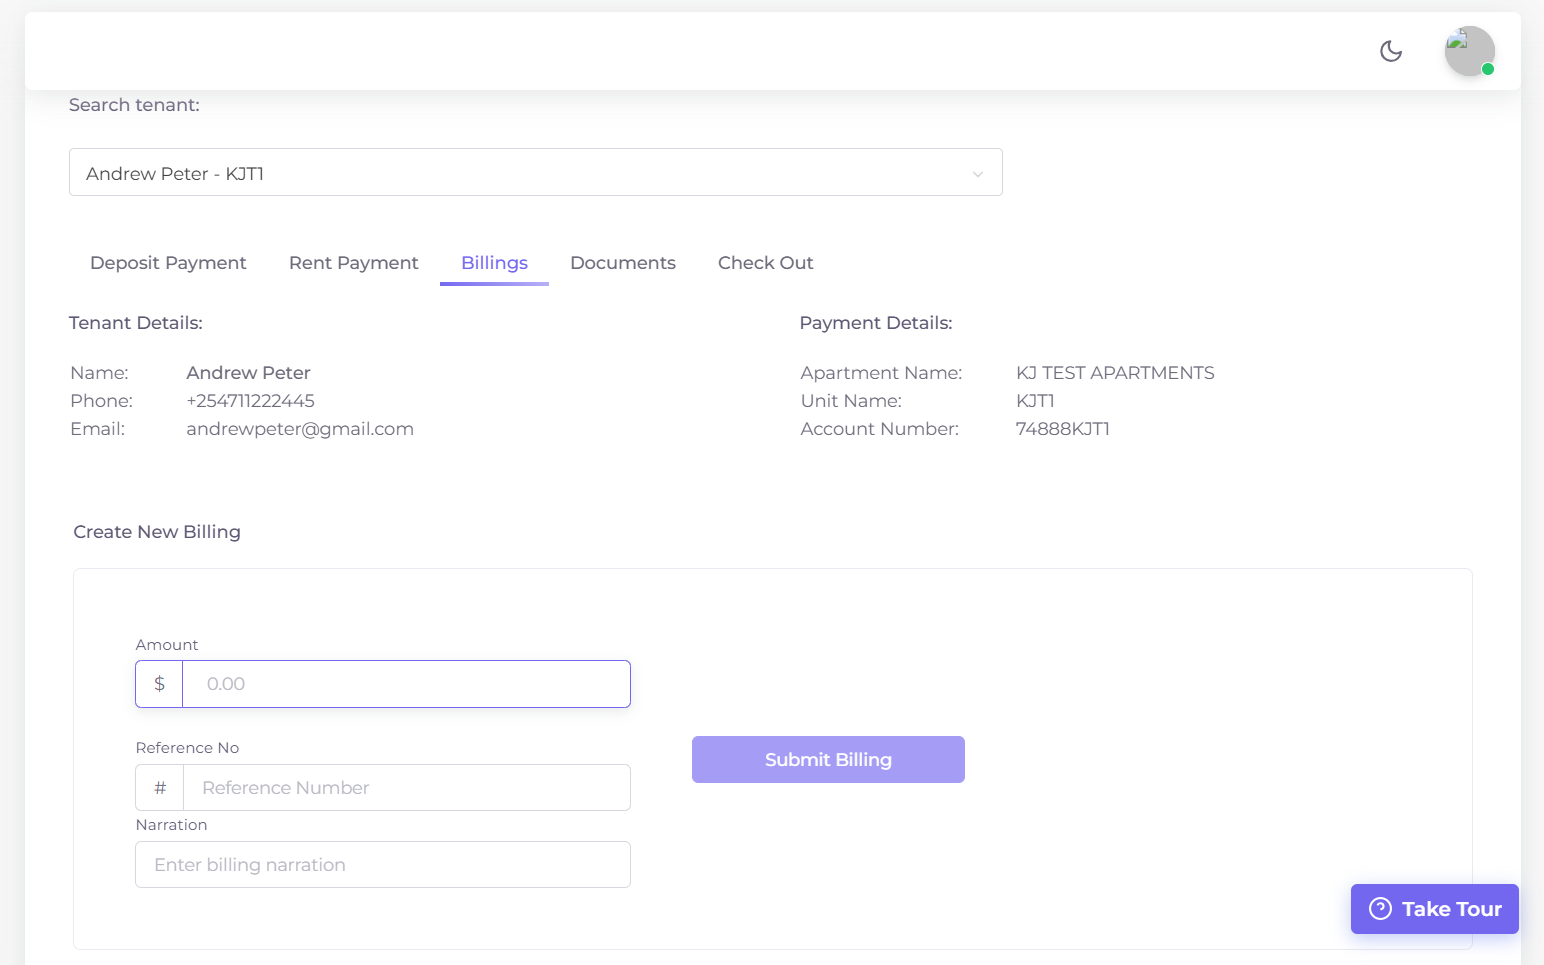Viewport: 1544px width, 965px height.
Task: Click the billing narration text field
Action: tap(383, 864)
